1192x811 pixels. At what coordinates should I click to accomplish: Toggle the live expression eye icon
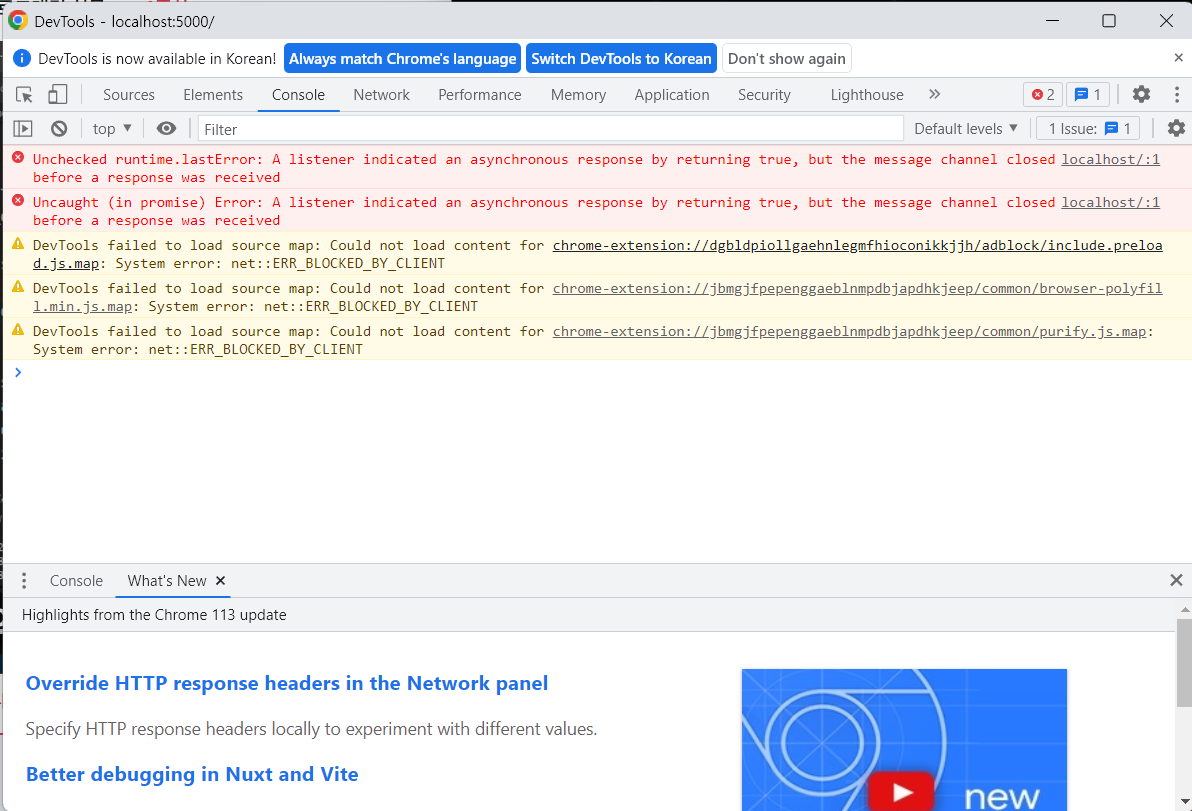166,128
